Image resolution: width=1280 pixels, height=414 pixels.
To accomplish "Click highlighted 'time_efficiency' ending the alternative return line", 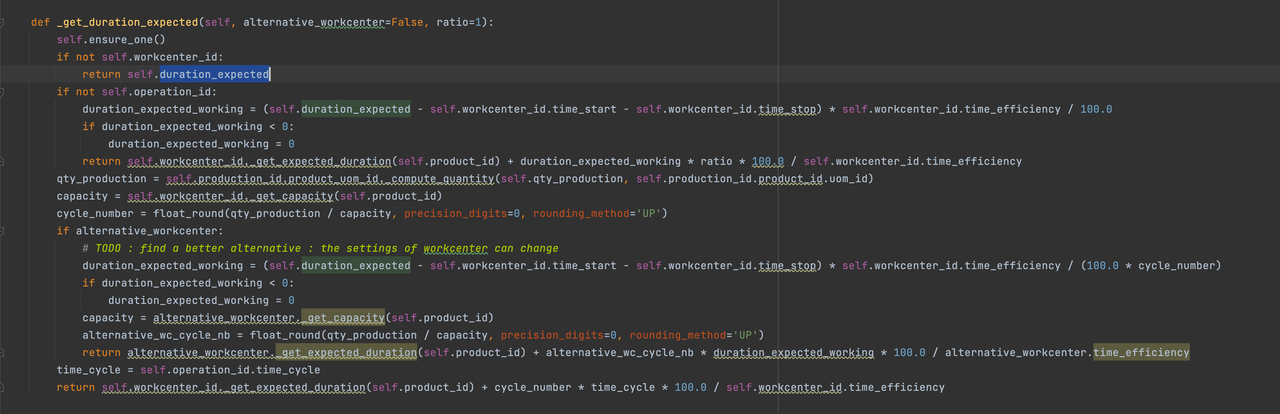I will click(x=1141, y=353).
